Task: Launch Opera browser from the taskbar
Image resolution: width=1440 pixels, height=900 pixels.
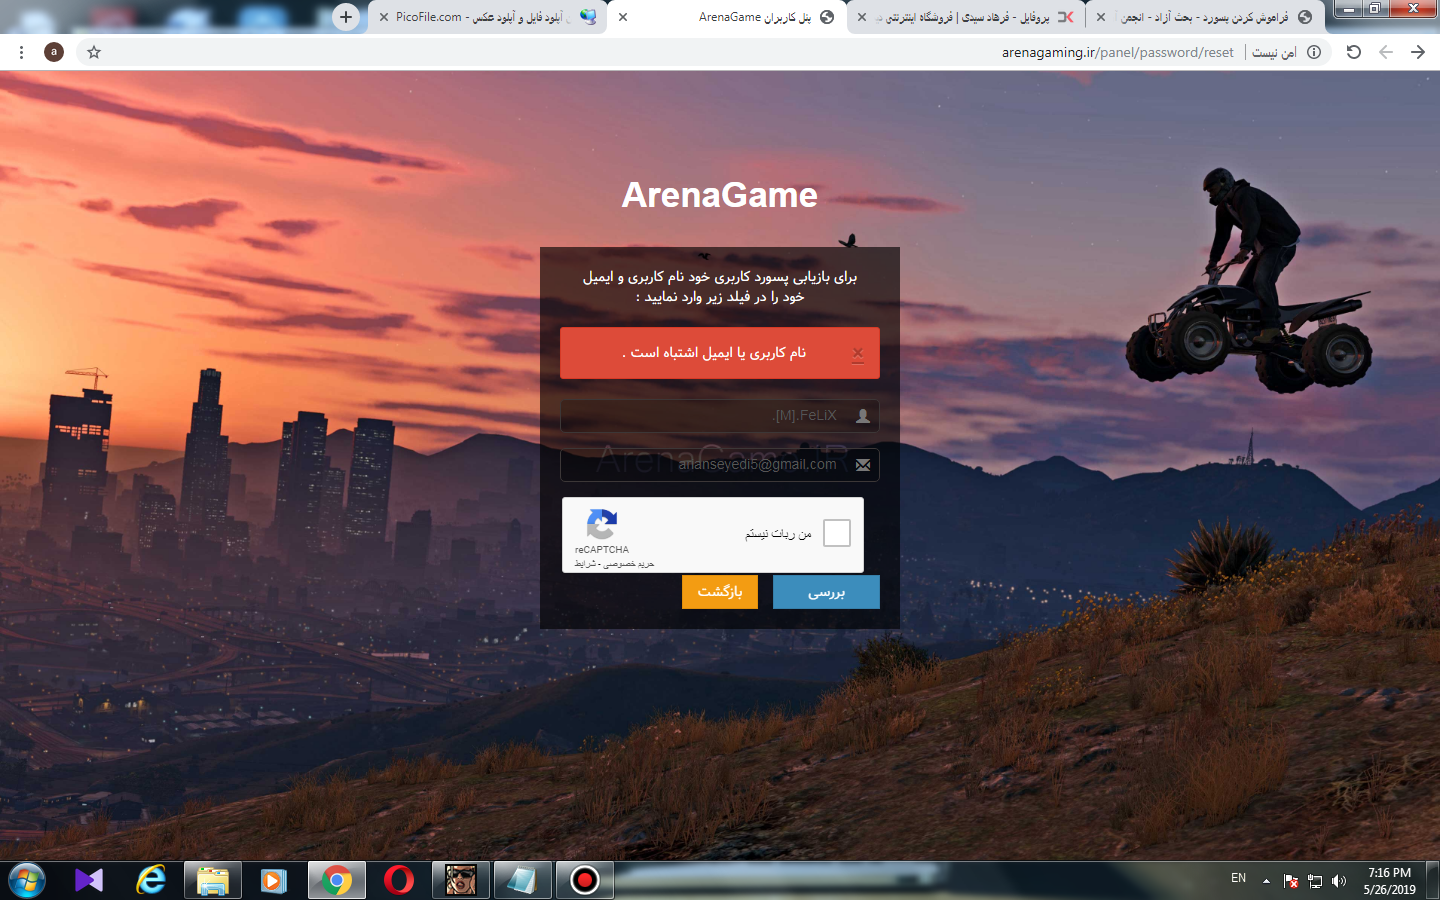Action: [399, 880]
